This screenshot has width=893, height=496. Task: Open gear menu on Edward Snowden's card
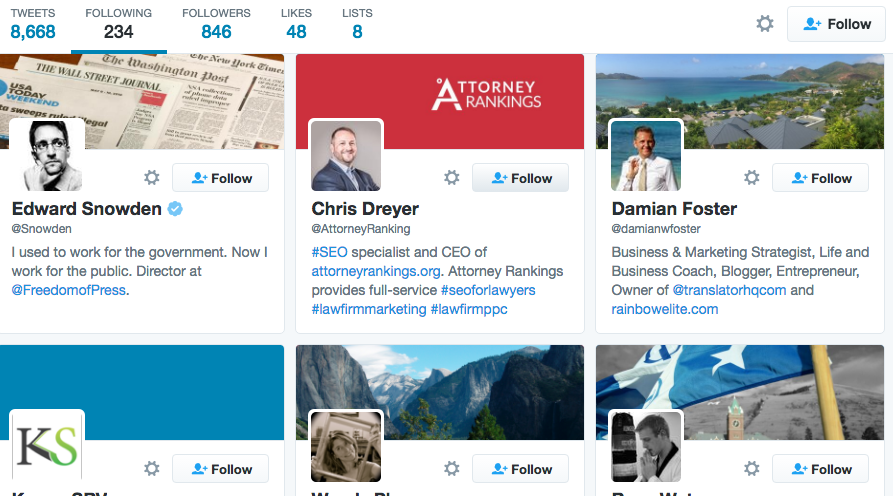pos(152,178)
